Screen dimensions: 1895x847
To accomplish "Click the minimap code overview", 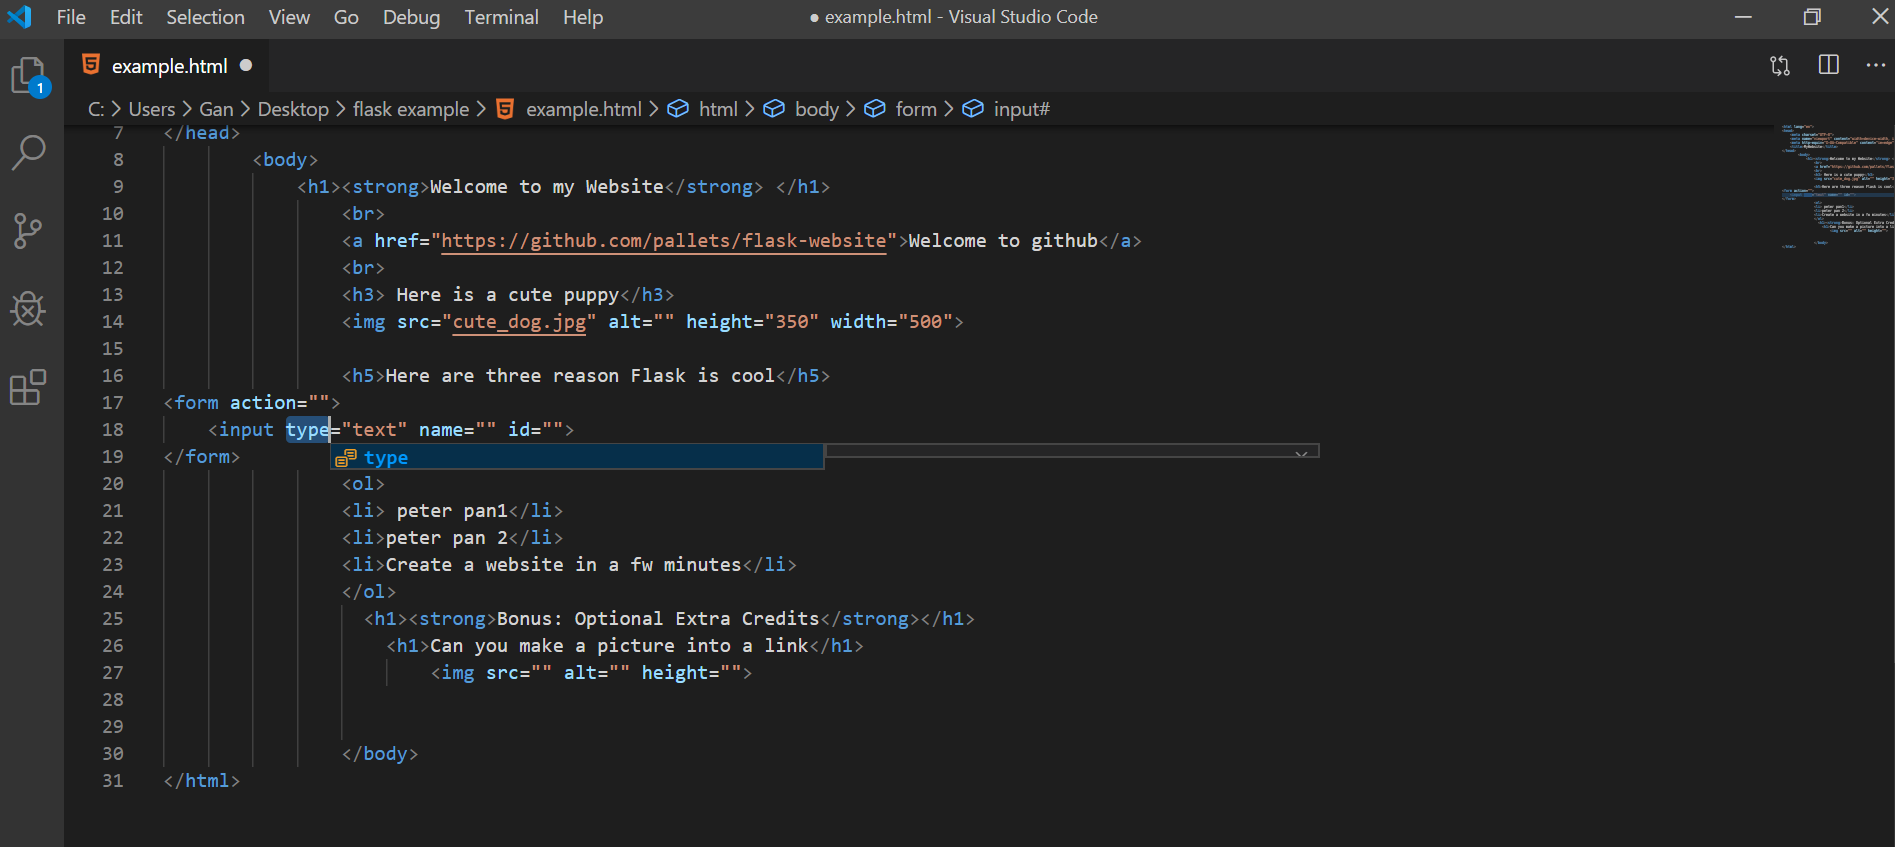I will click(x=1835, y=185).
